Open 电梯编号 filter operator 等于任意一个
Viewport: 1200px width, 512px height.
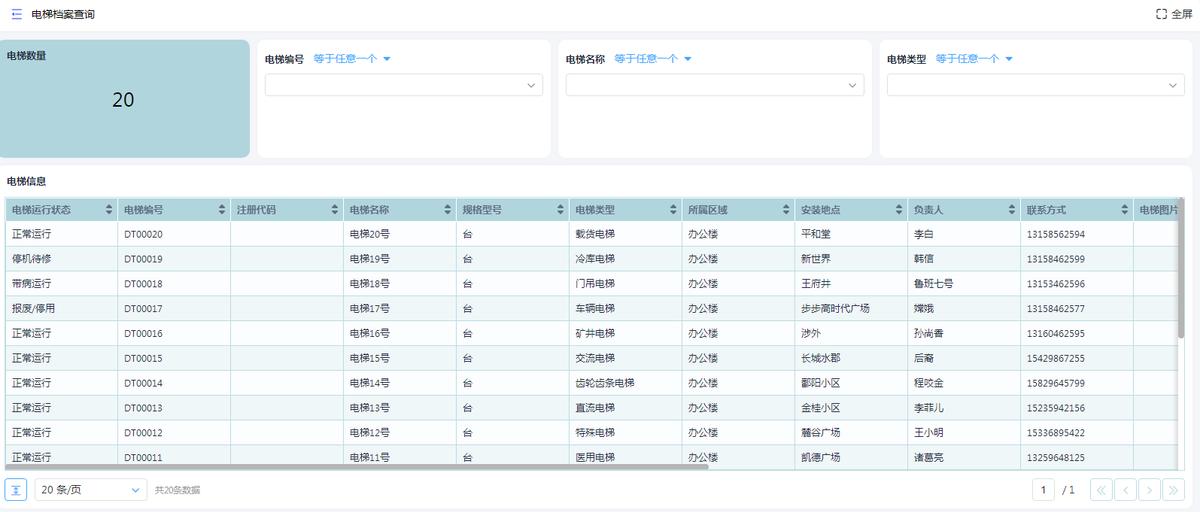352,59
